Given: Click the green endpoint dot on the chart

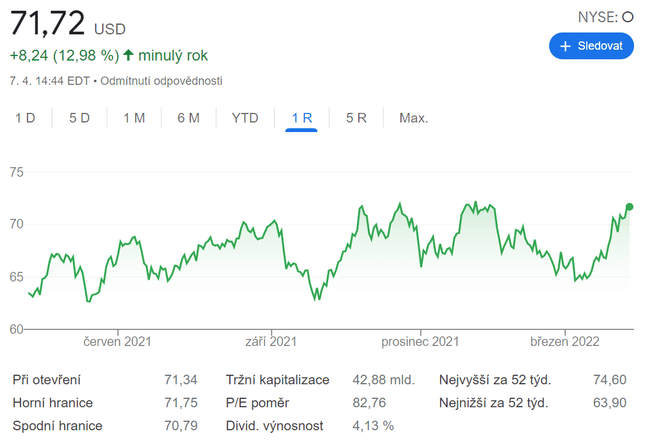Looking at the screenshot, I should 629,207.
